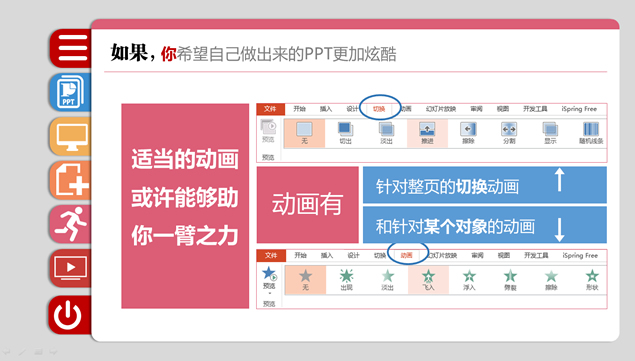Select the 无 gray star animation

(x=305, y=280)
